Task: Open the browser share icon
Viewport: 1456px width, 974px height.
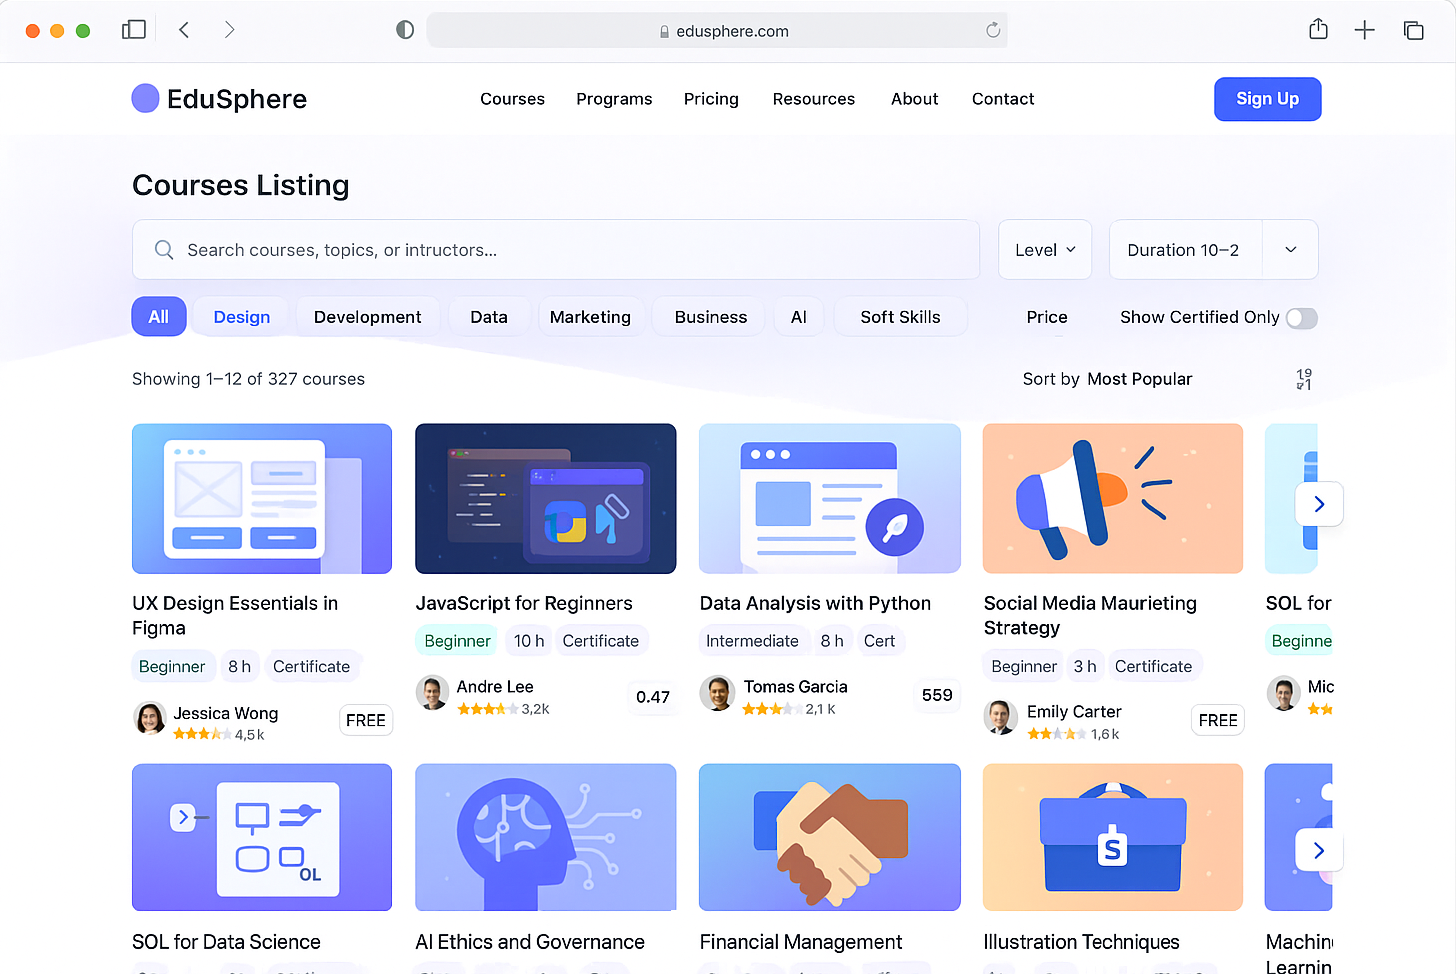Action: (x=1318, y=30)
